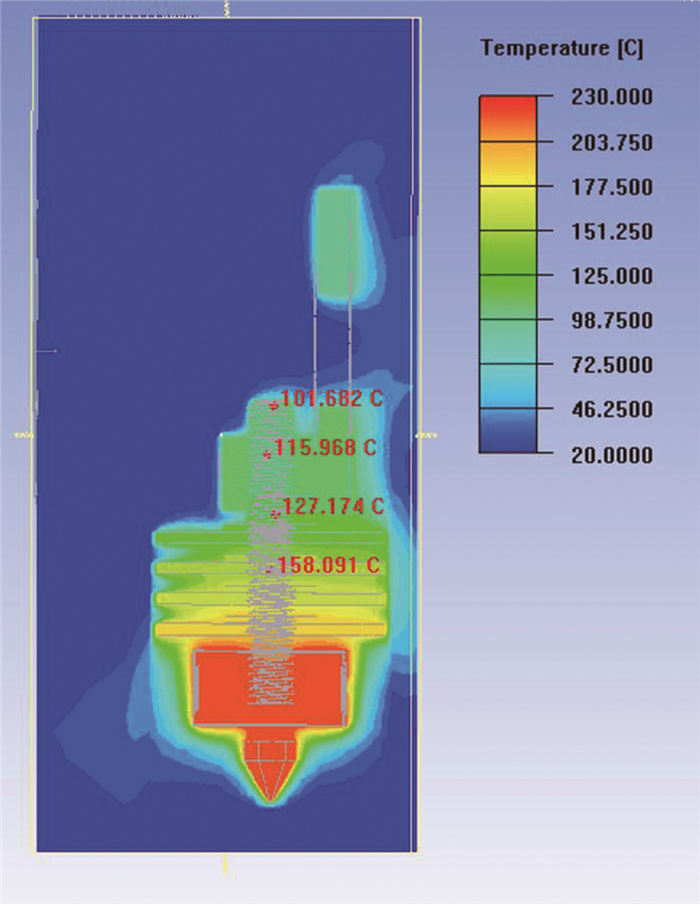This screenshot has height=904, width=700.
Task: Click the isolated teal warm region above probes
Action: (341, 245)
